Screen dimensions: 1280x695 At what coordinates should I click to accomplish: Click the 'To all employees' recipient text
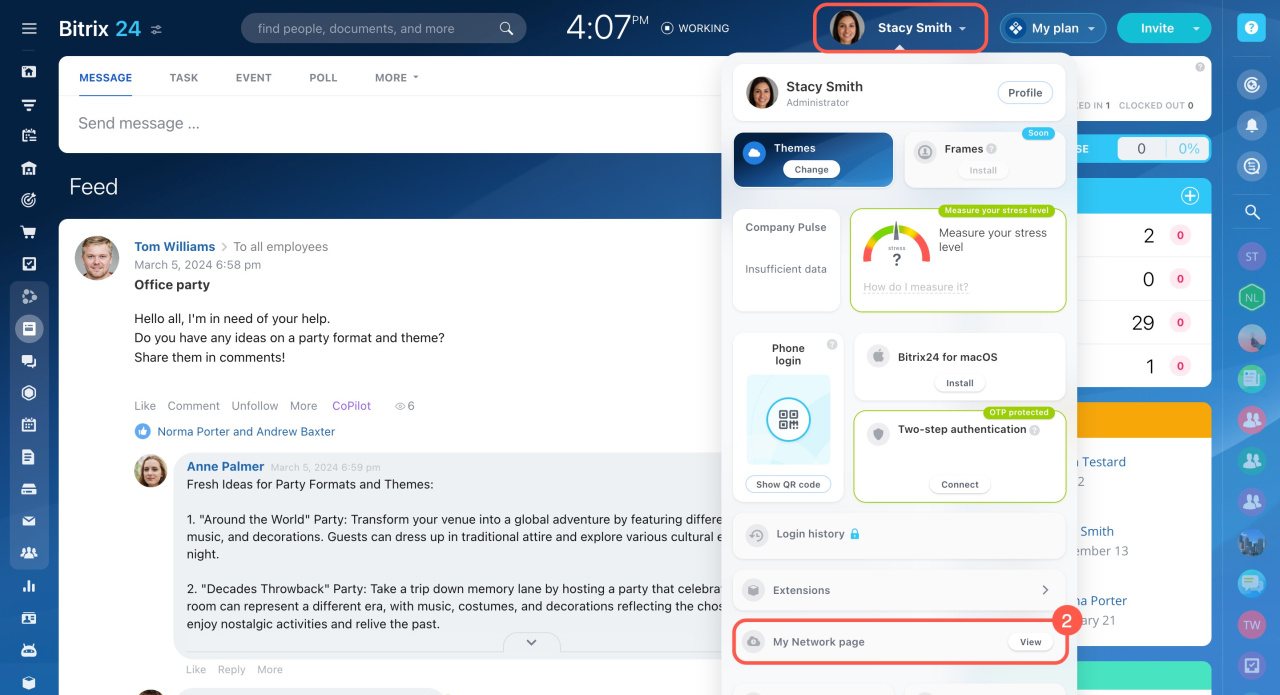click(x=281, y=247)
